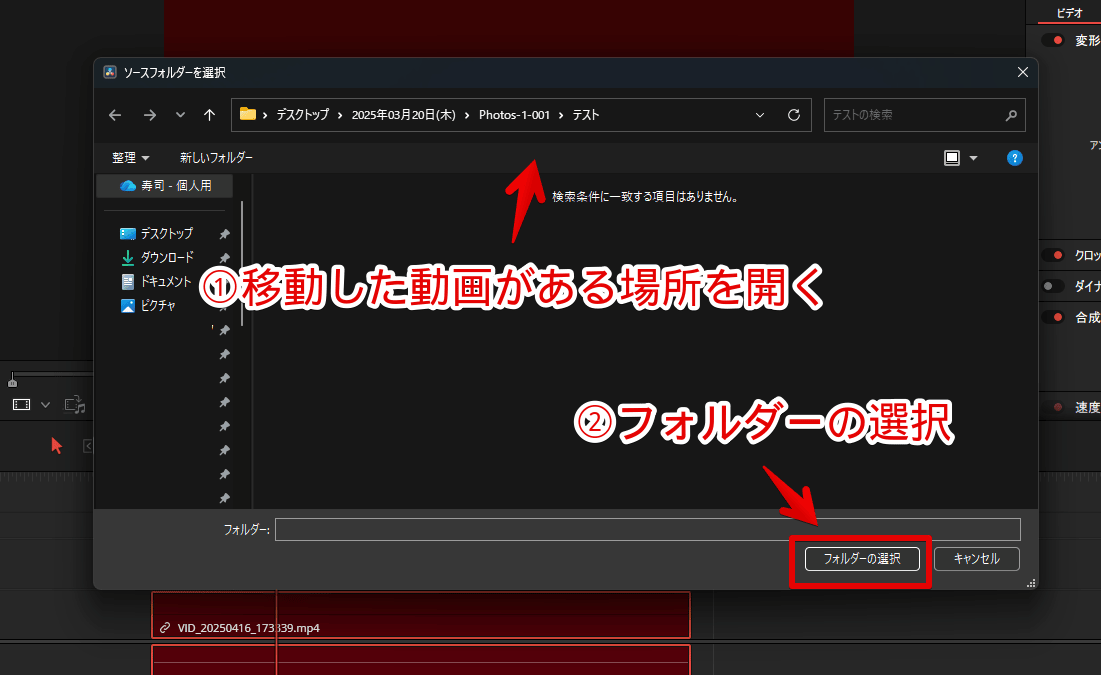
Task: Click the navigation pane scrollbar
Action: pos(242,260)
